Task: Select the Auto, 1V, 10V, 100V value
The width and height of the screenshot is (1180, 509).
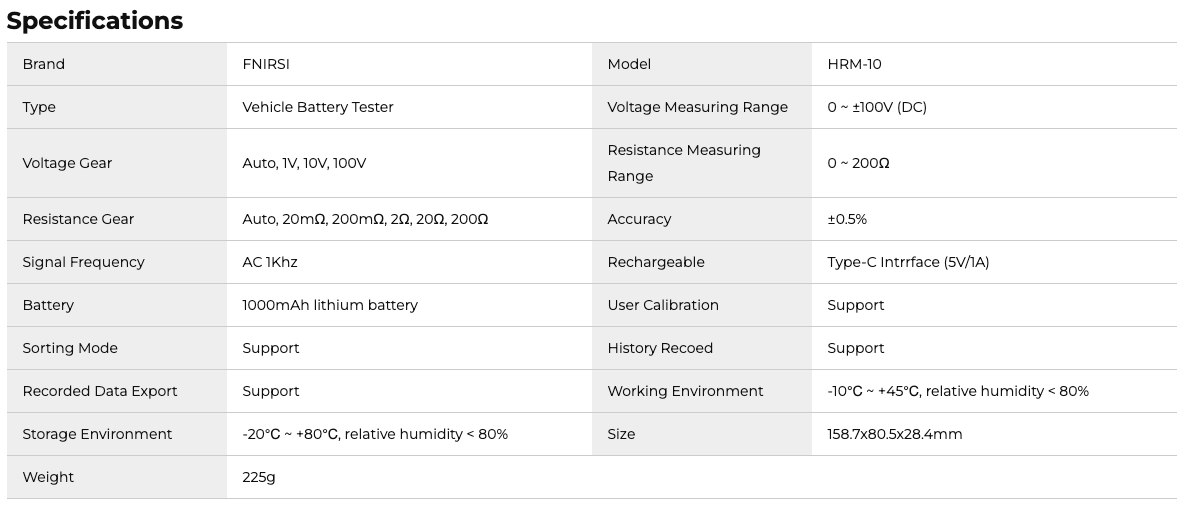Action: (304, 163)
